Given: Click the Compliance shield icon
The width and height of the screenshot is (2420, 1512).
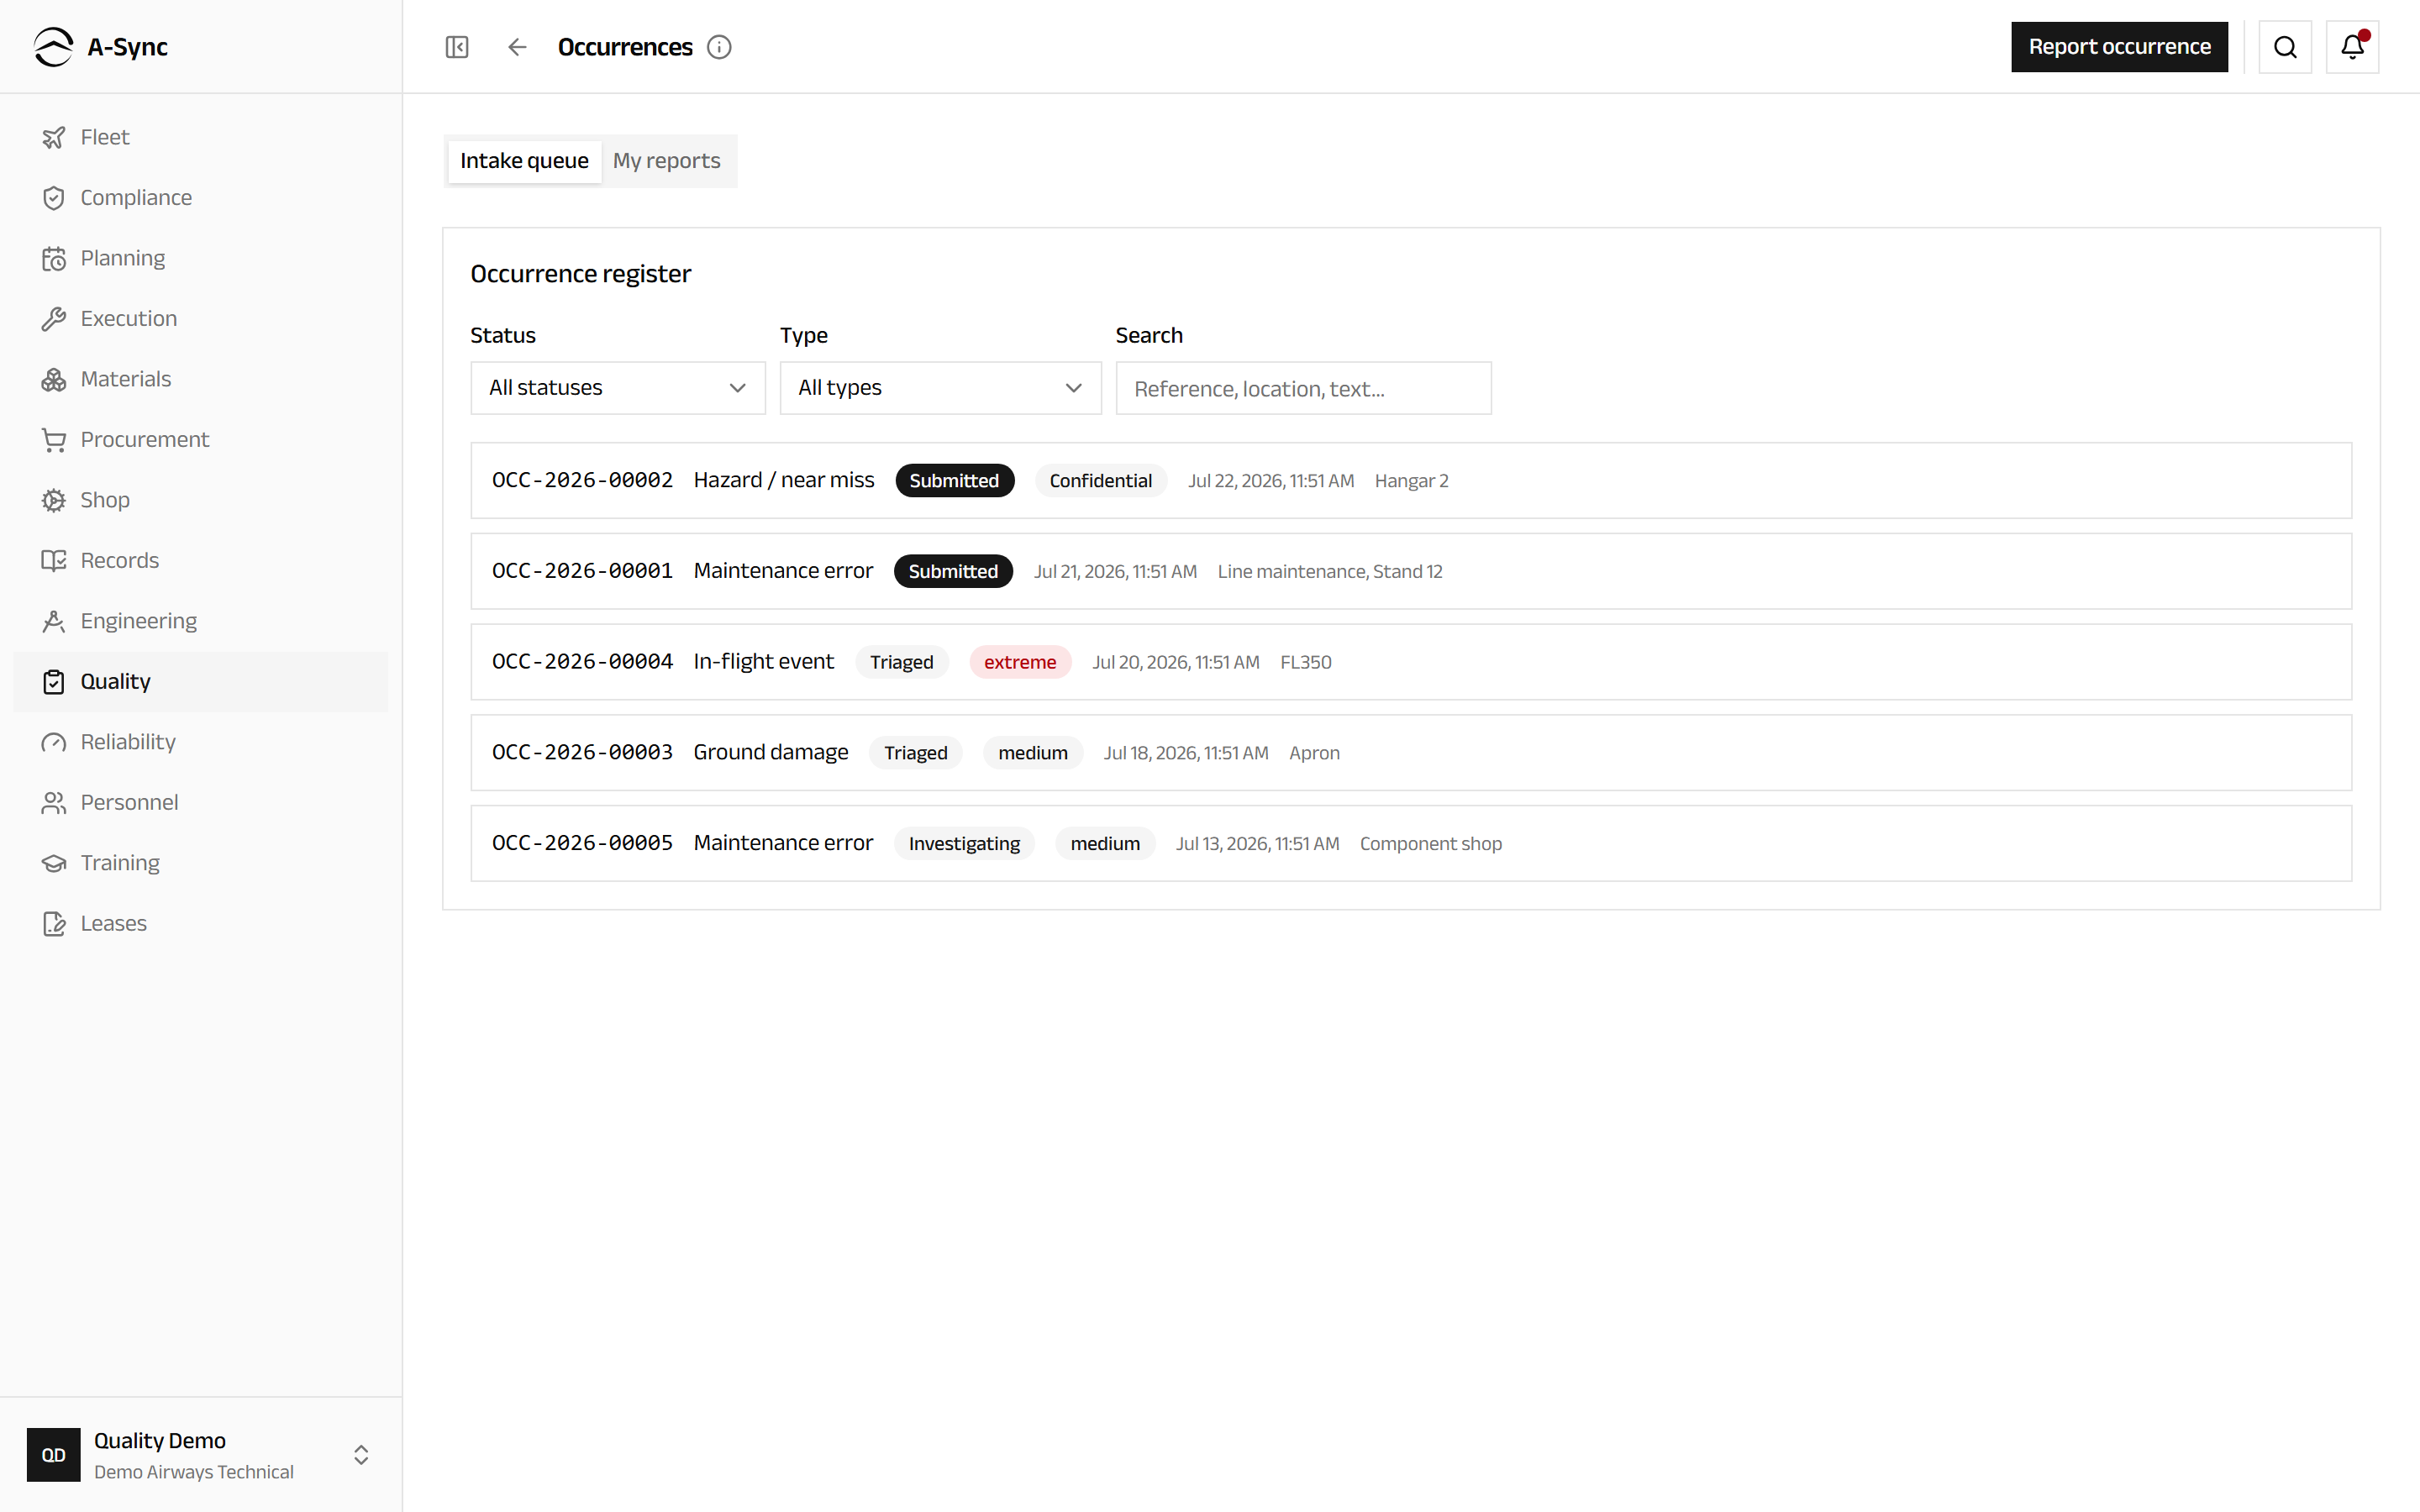Looking at the screenshot, I should pyautogui.click(x=53, y=198).
